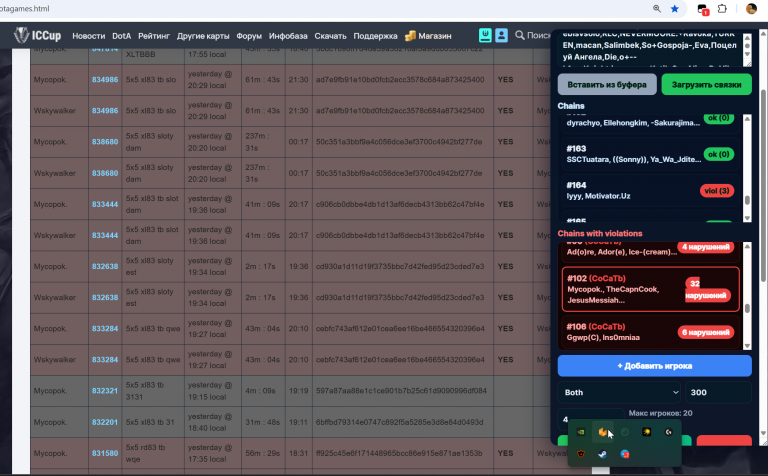Select violation chain #106 Ggwp(C), Ins0mniaa
The height and width of the screenshot is (476, 768).
[650, 332]
